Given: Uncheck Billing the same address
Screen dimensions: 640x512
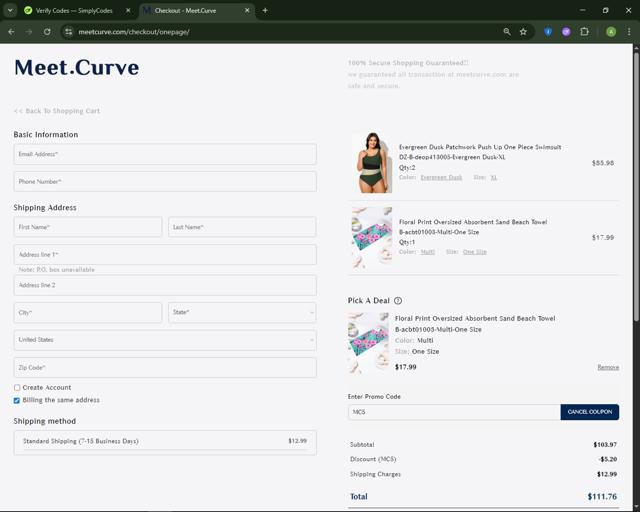Looking at the screenshot, I should point(17,400).
